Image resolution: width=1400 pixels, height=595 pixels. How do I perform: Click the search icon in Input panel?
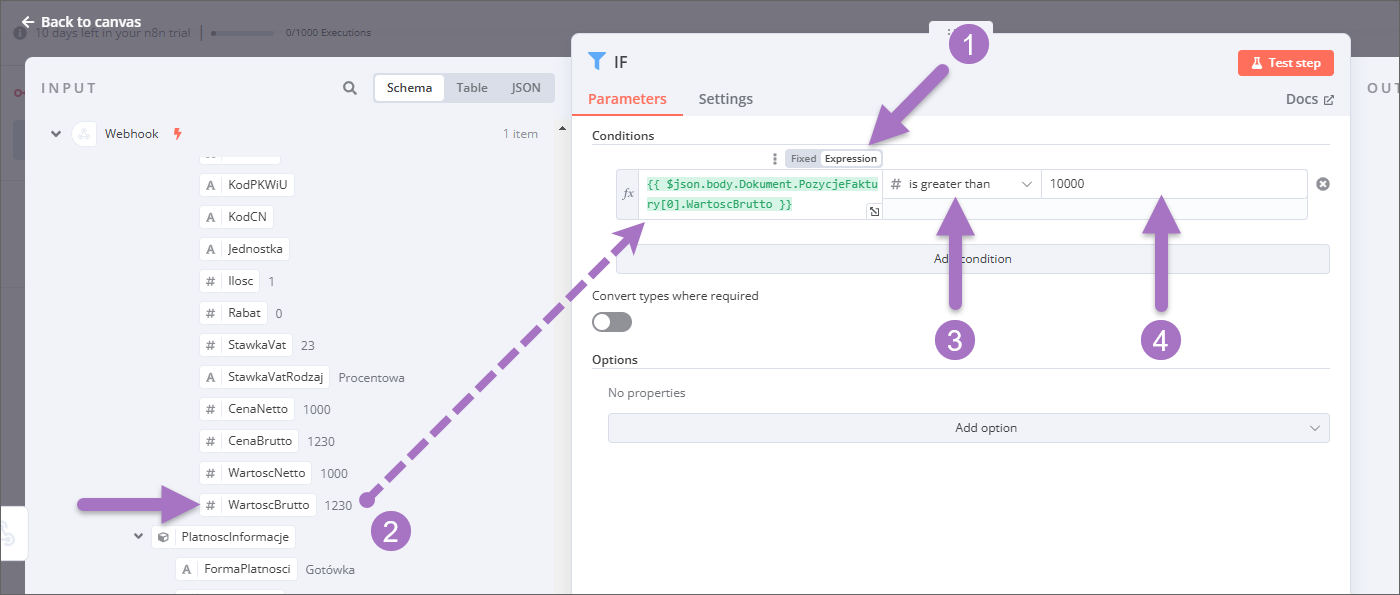click(350, 88)
